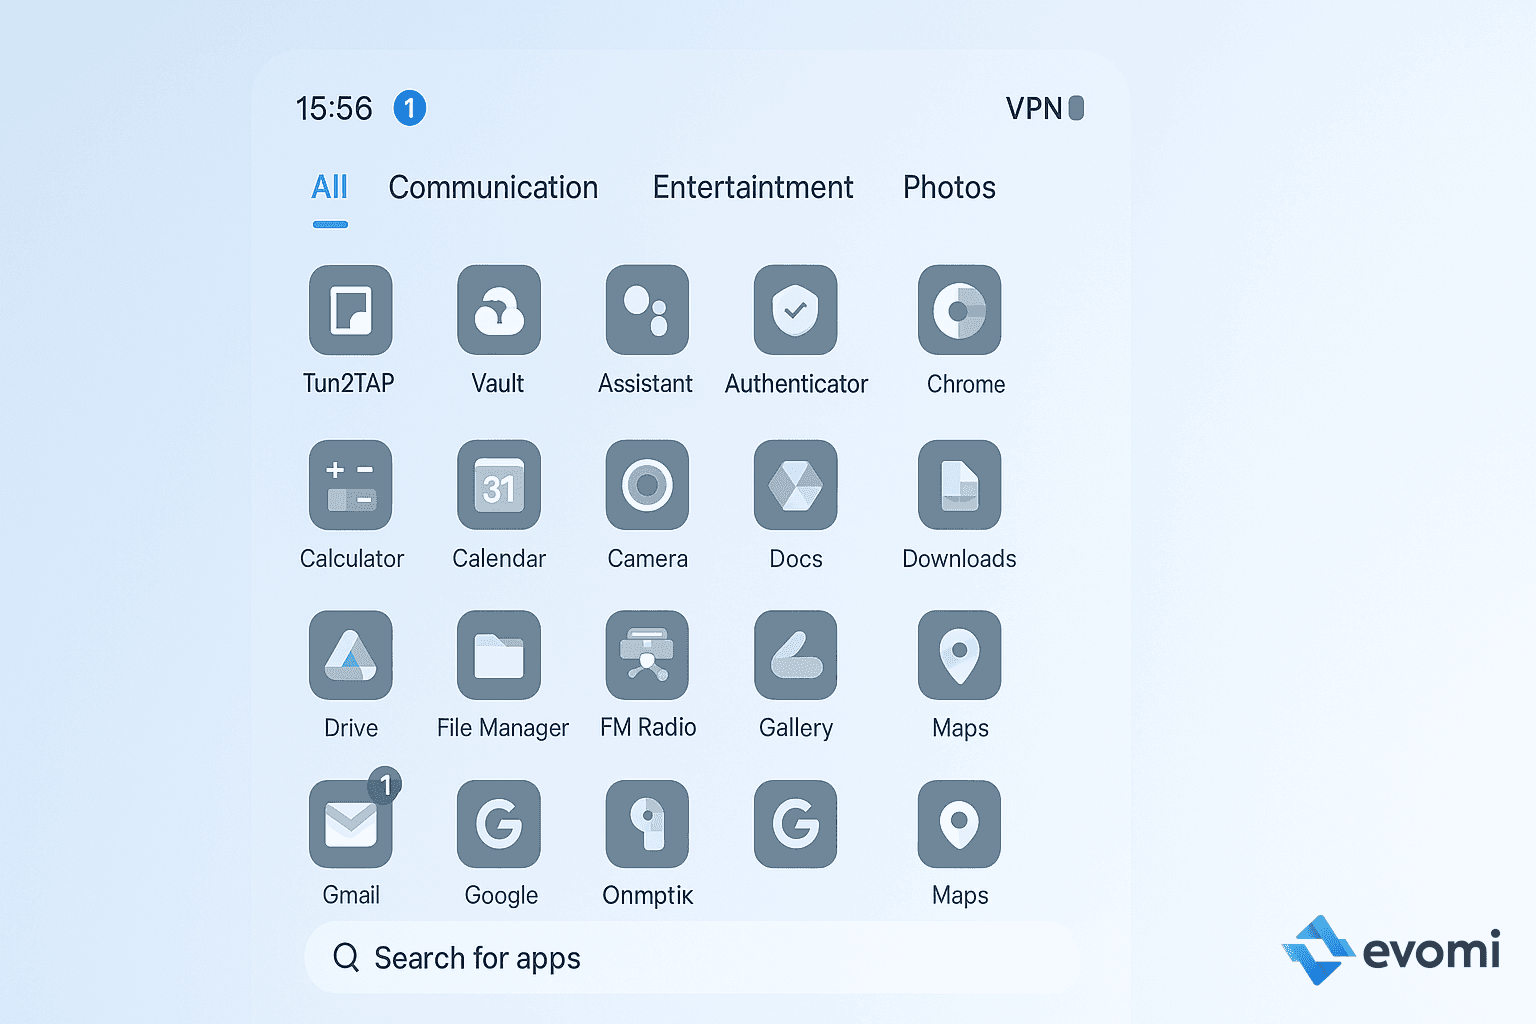Tap the magnifier icon in the search bar
This screenshot has width=1536, height=1024.
click(346, 957)
